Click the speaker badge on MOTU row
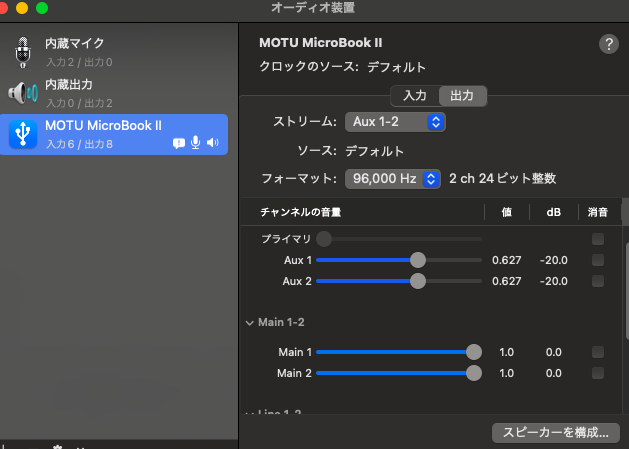This screenshot has height=449, width=629. [x=213, y=142]
